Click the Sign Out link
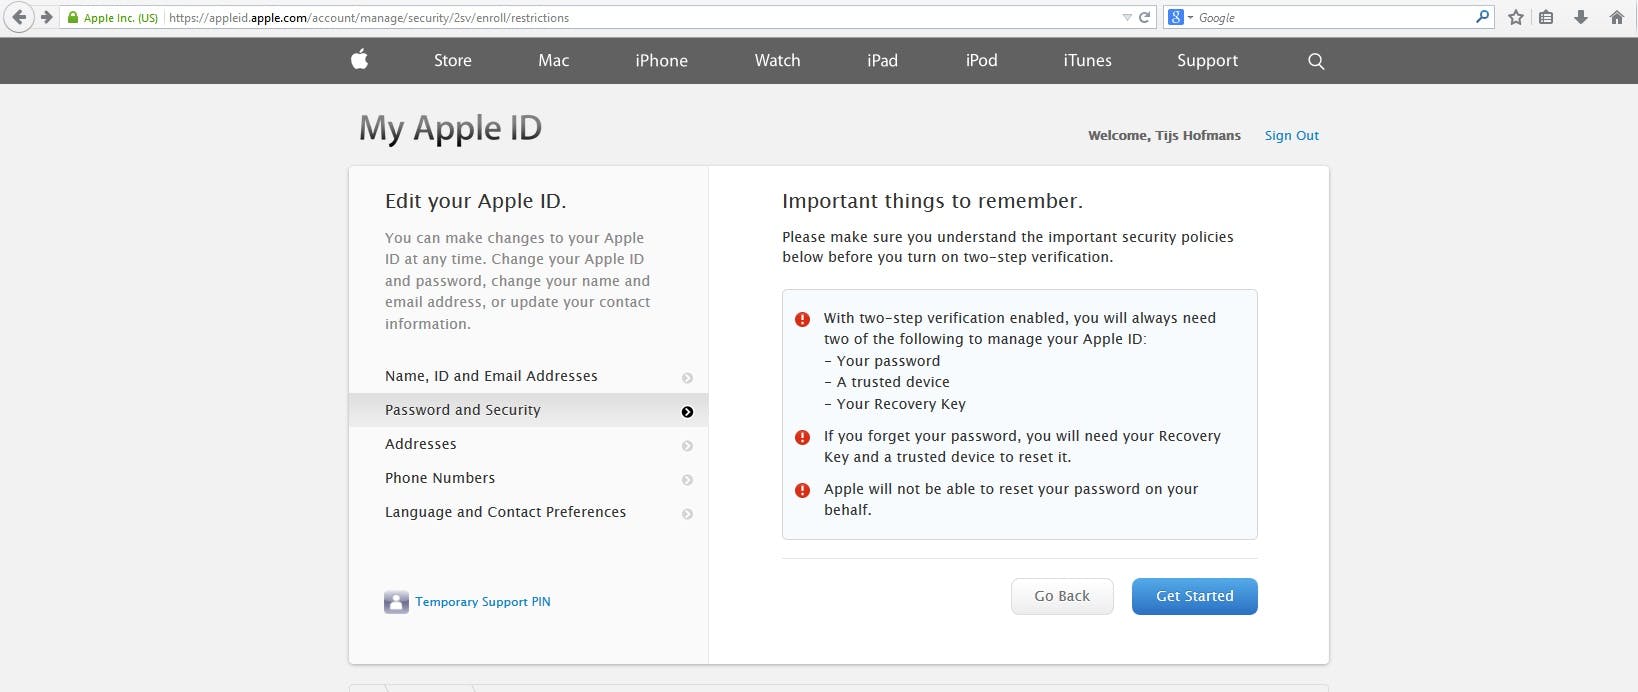1638x692 pixels. click(x=1291, y=135)
